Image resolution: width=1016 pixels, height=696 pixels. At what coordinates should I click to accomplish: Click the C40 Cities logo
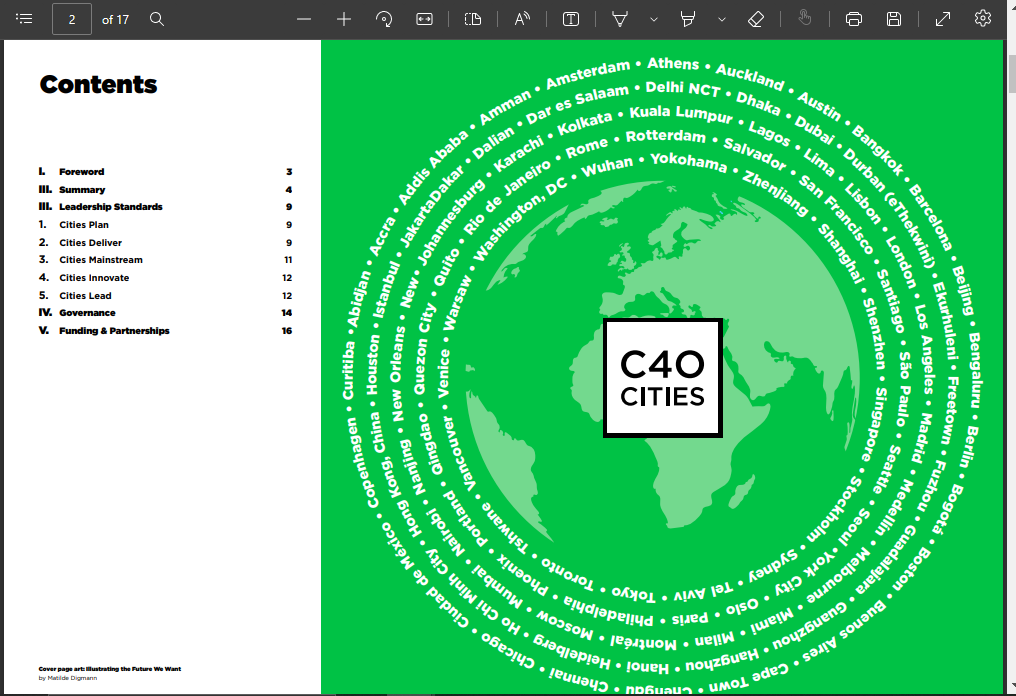click(663, 378)
